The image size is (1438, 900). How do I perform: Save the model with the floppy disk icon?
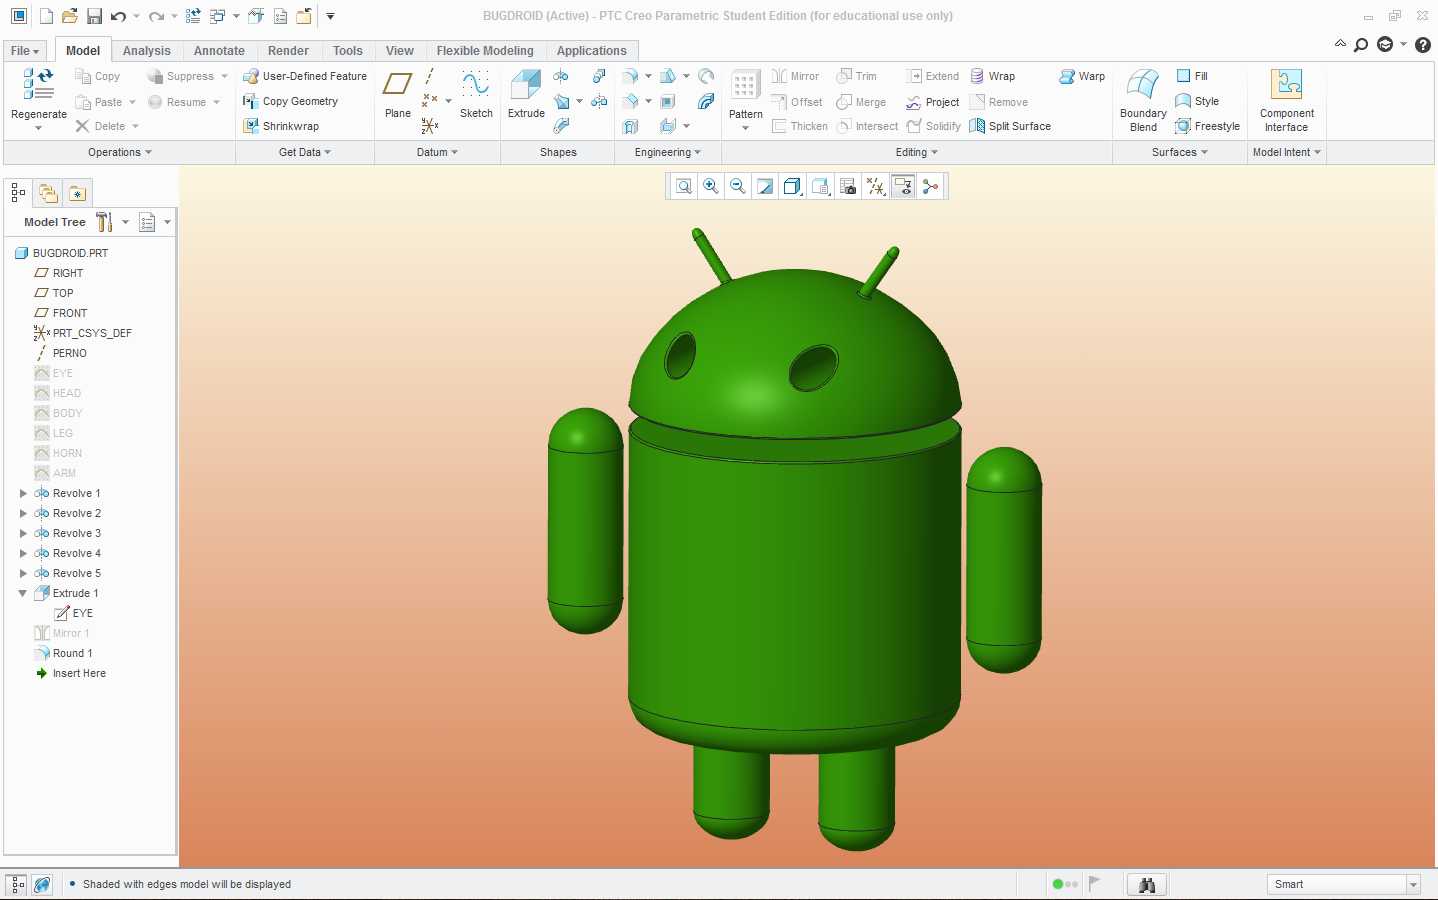point(94,16)
